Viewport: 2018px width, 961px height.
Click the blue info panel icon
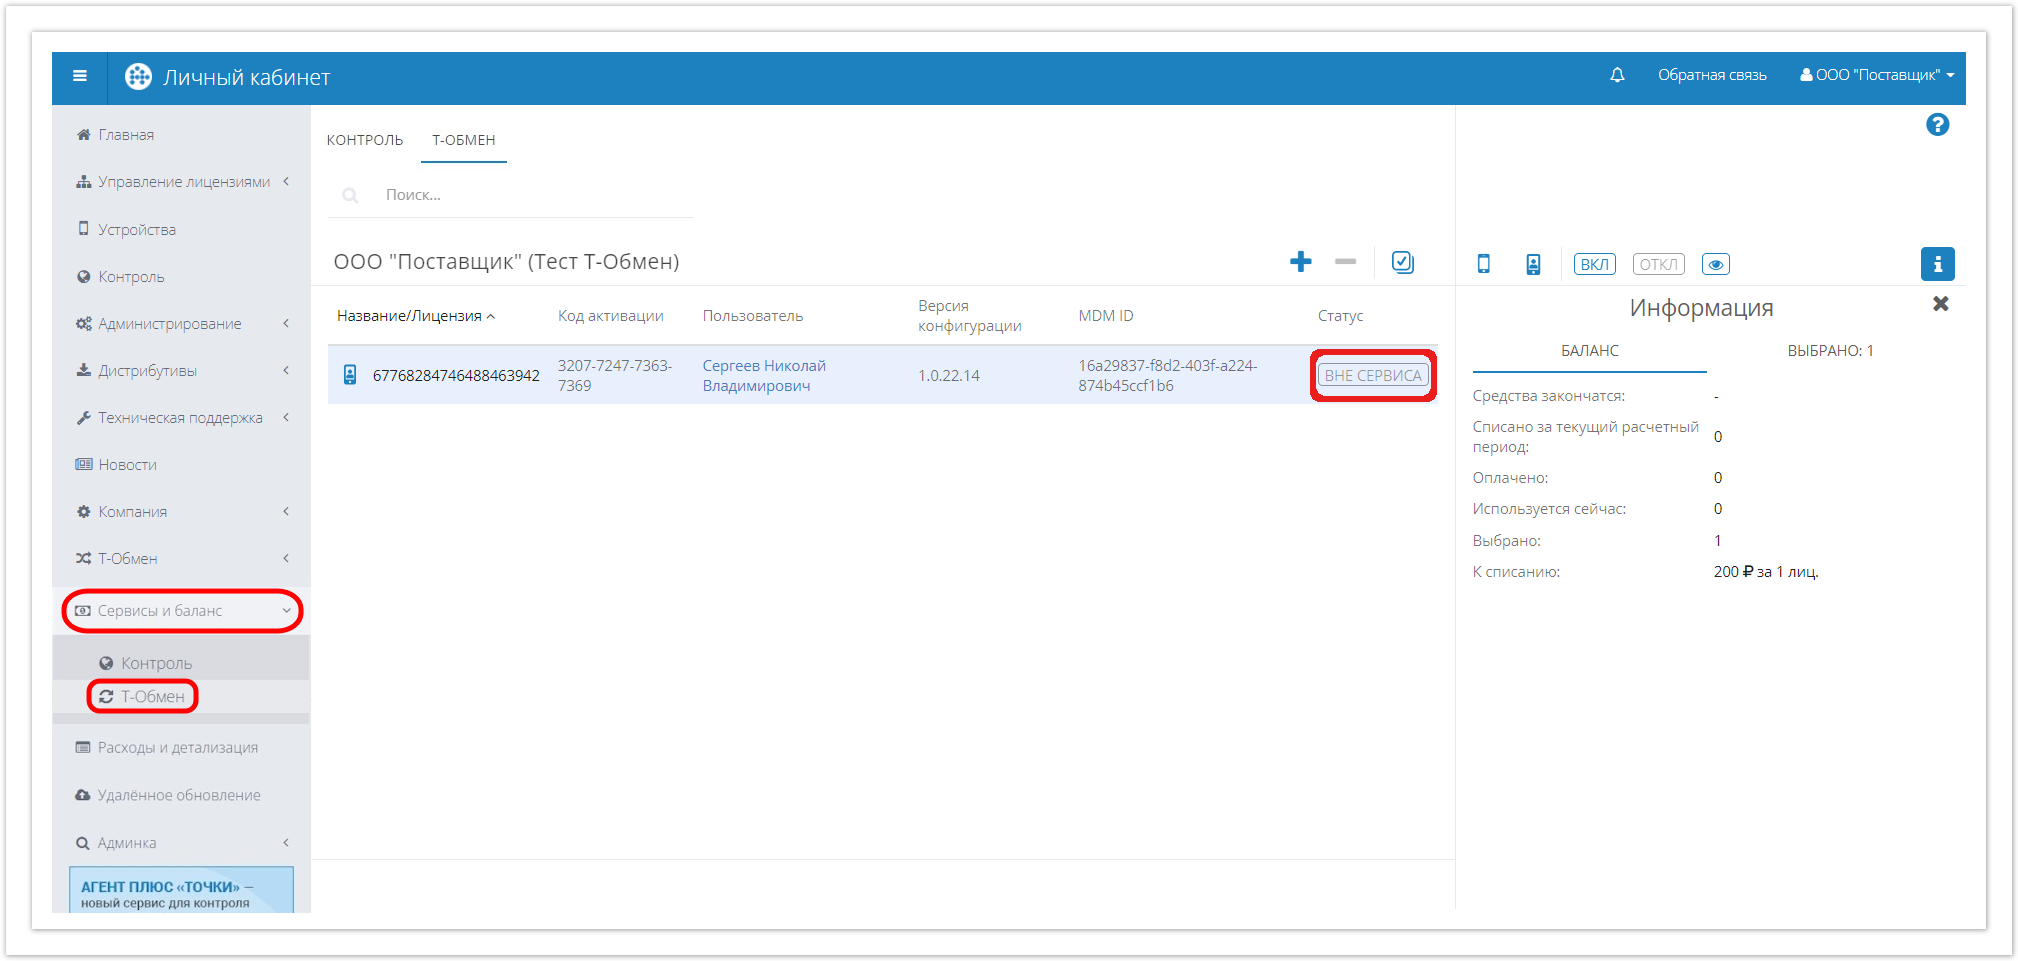pyautogui.click(x=1937, y=264)
